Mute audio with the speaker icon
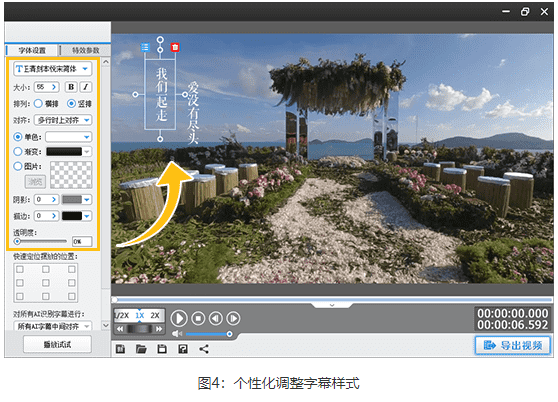Screen dimensions: 558x402 (x=177, y=334)
